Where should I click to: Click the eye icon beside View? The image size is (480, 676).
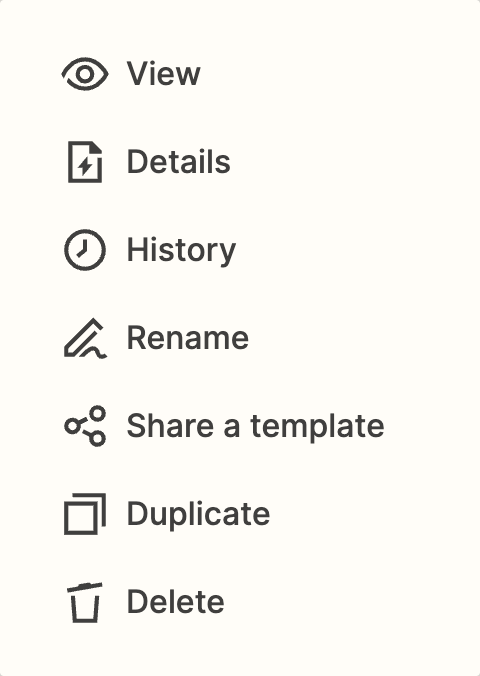click(85, 74)
